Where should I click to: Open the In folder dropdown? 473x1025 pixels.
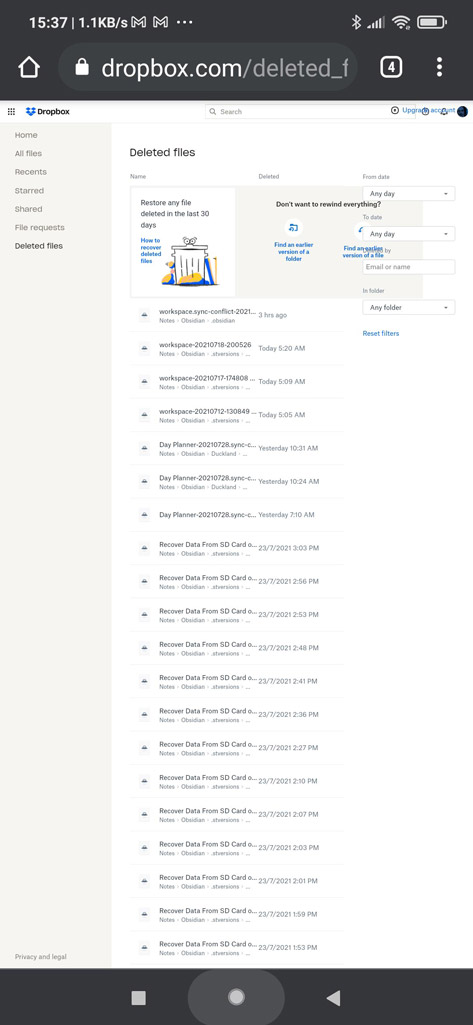pos(408,307)
